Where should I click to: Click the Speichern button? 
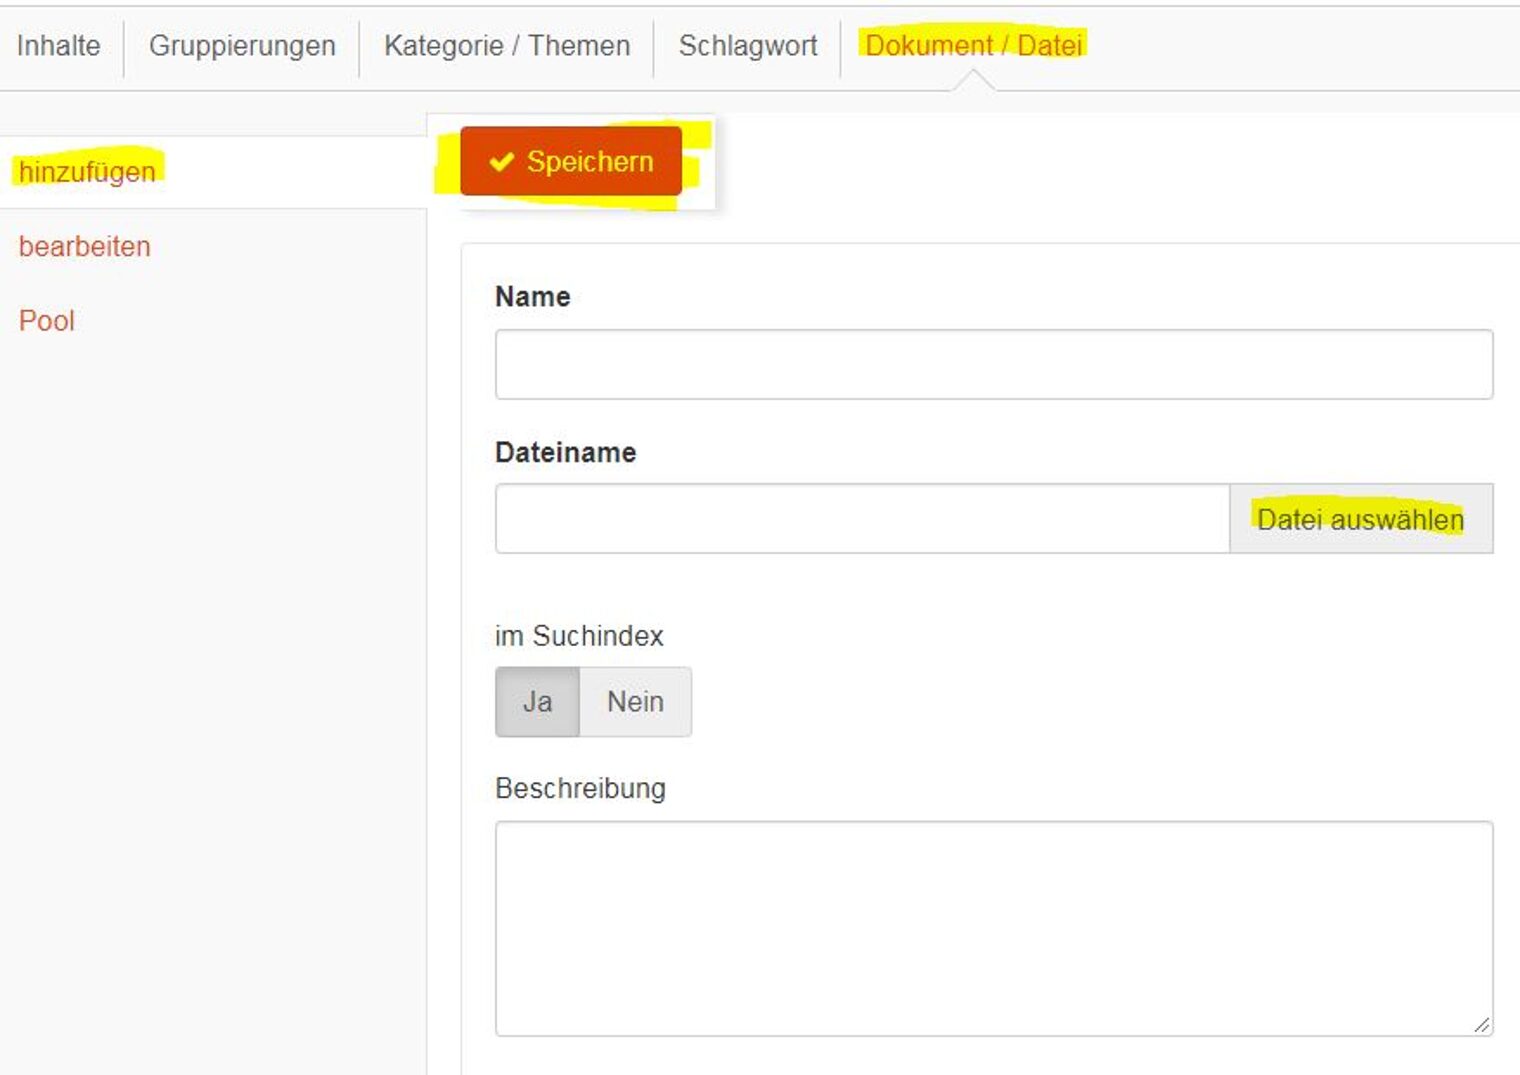(x=570, y=161)
